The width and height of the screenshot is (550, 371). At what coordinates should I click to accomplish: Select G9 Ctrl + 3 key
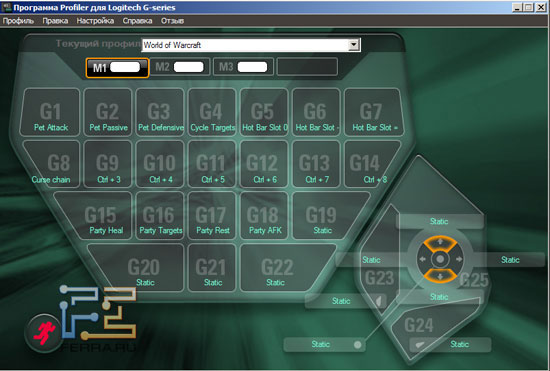108,164
